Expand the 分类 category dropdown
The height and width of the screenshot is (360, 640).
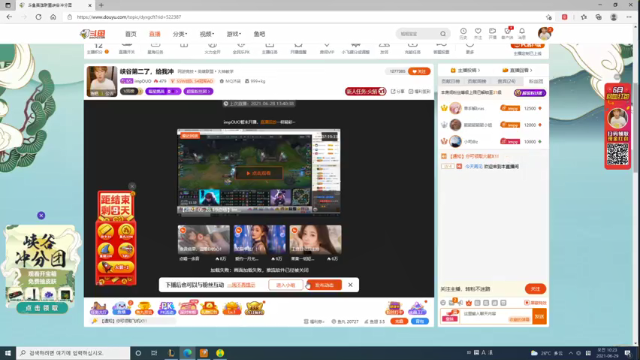(180, 34)
